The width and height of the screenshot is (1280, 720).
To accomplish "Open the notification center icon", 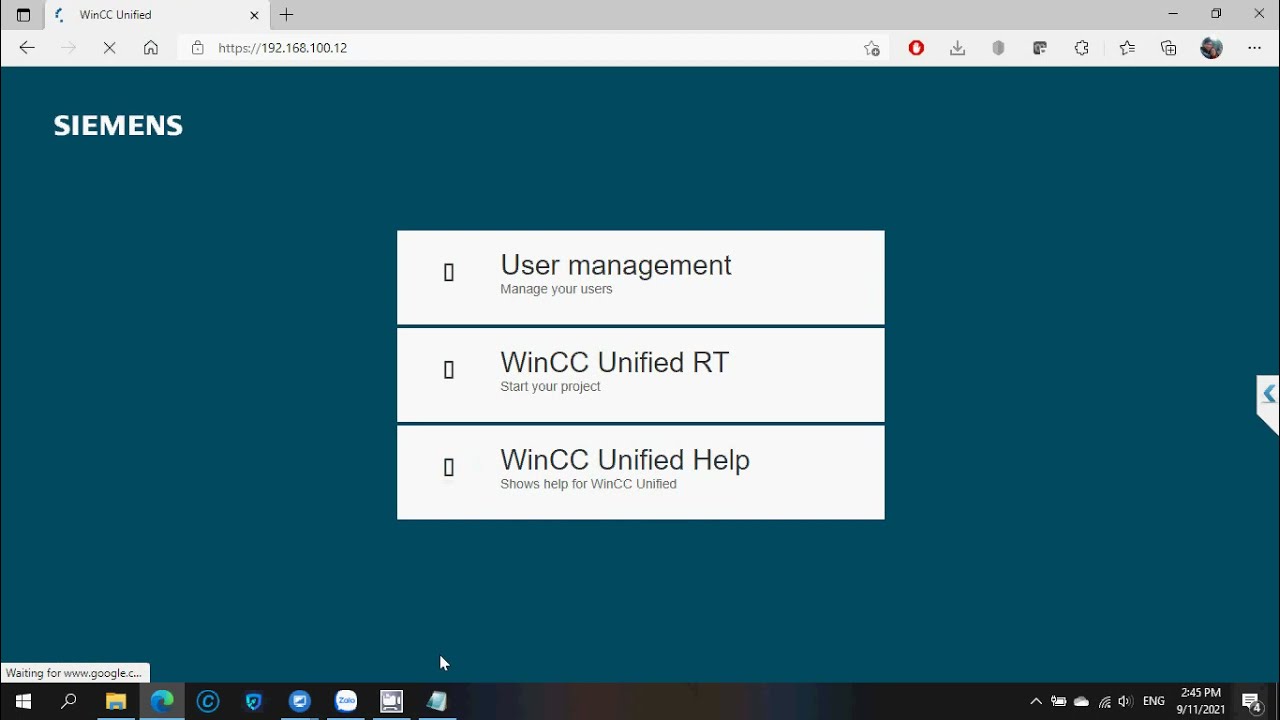I will tap(1251, 701).
